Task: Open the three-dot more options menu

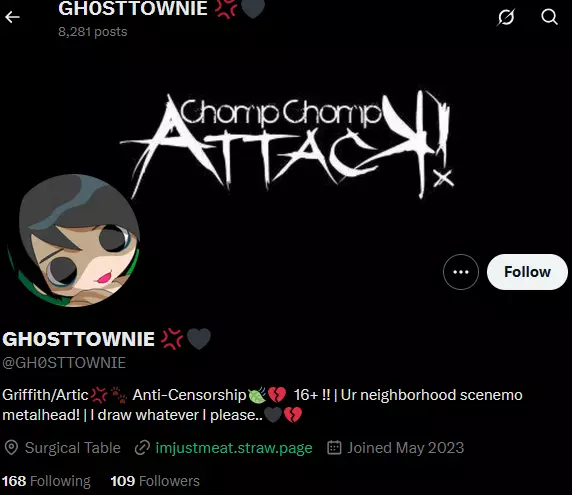Action: pos(461,272)
